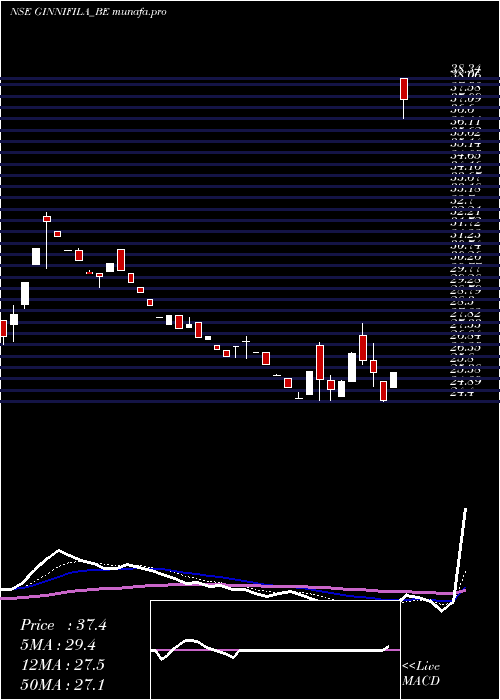The image size is (500, 700).
Task: Select the 12MA : 27.5 value
Action: [63, 664]
